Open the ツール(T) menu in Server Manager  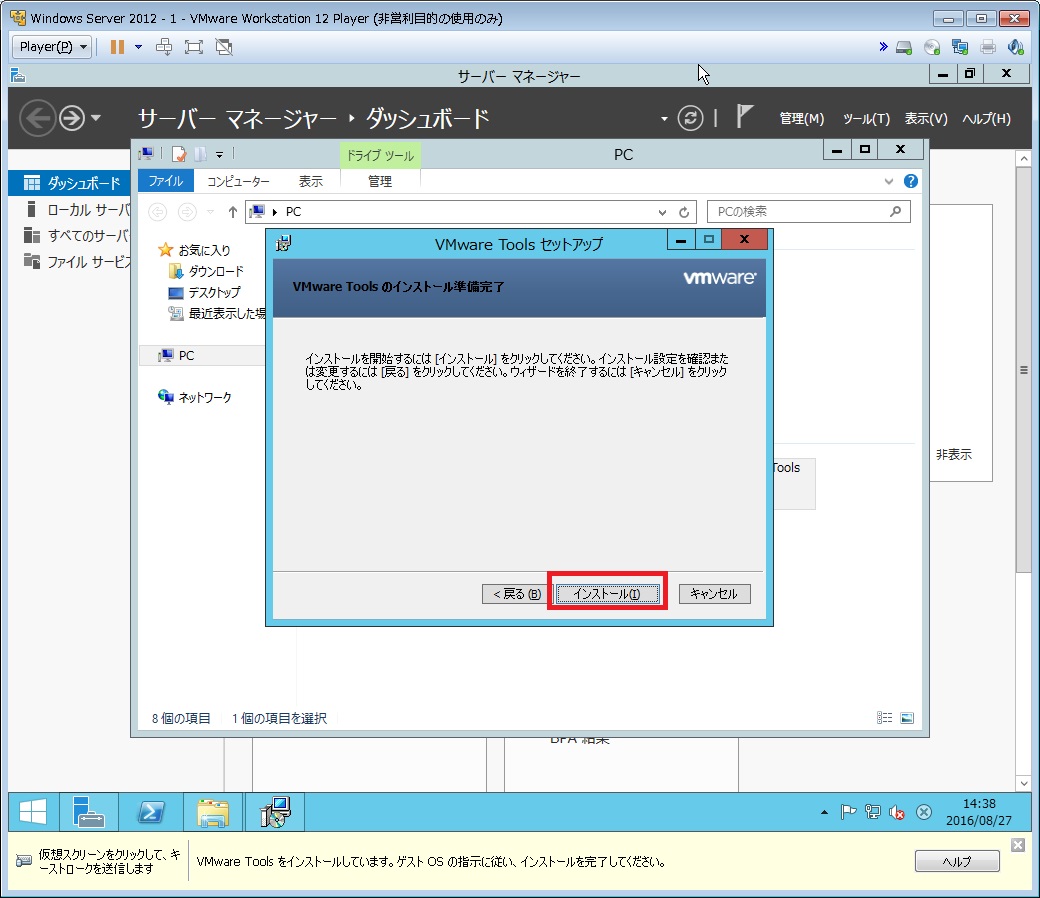(x=866, y=119)
